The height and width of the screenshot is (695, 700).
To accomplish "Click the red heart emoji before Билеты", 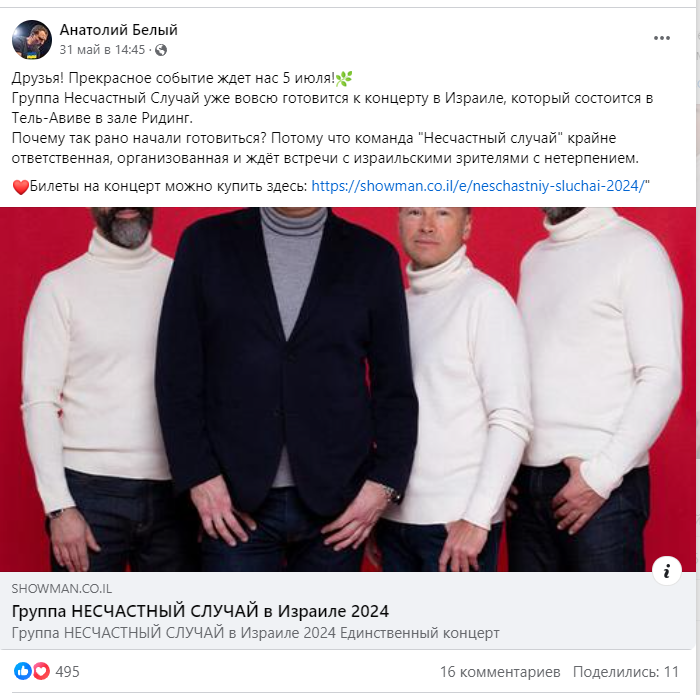I will pos(21,187).
